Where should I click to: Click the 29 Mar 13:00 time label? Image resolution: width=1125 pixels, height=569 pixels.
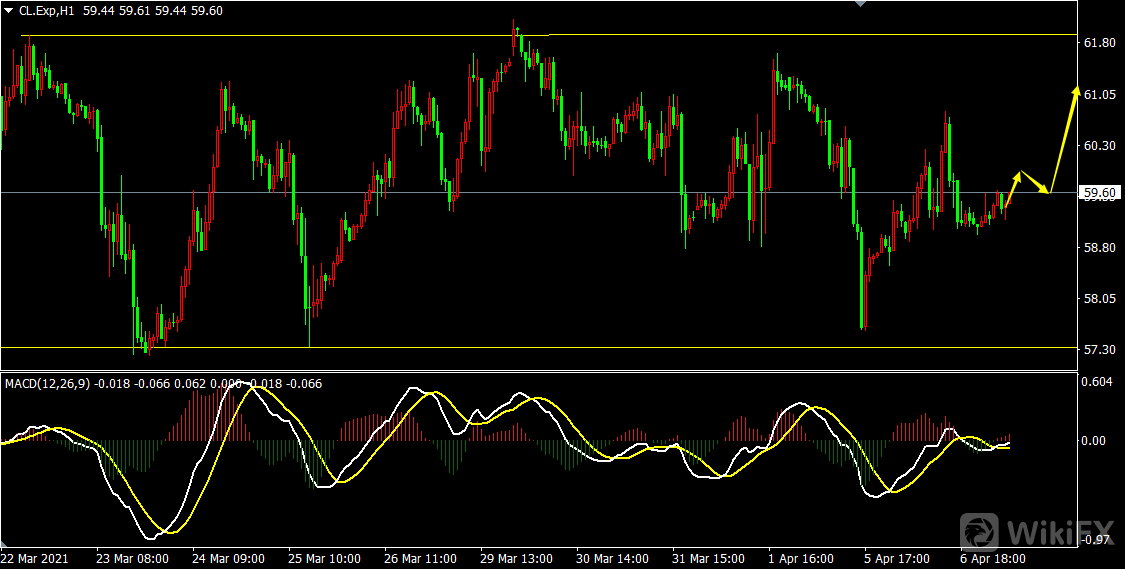(517, 558)
